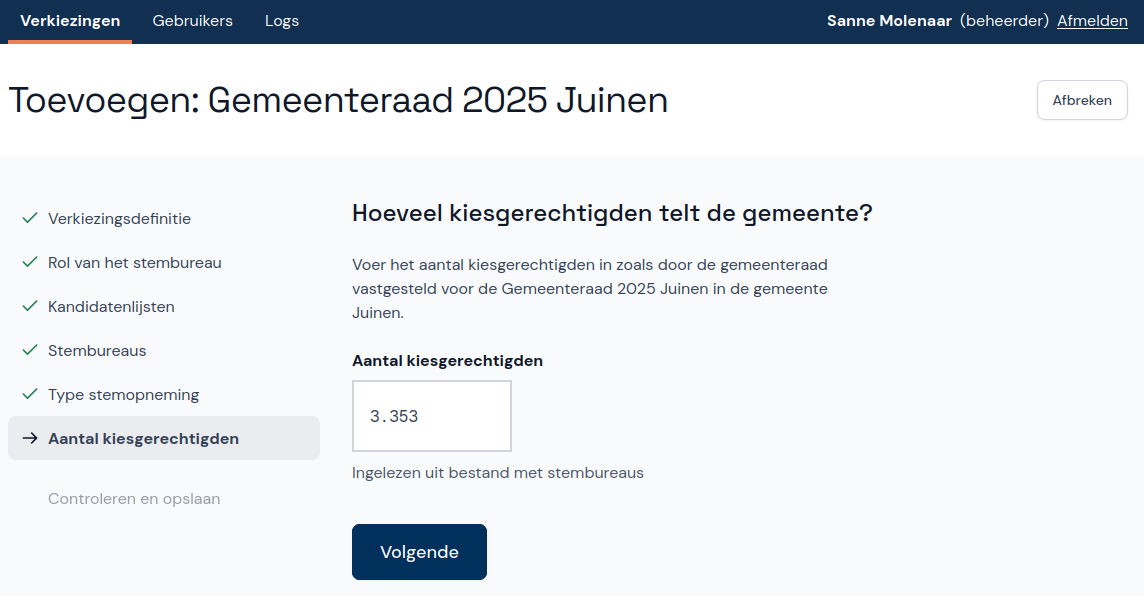The width and height of the screenshot is (1144, 596).
Task: Click the checkmark icon before Kandidatenlijsten
Action: [x=30, y=306]
